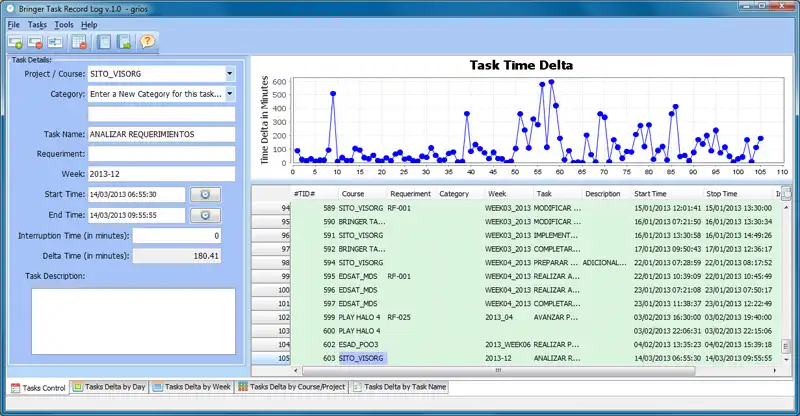Sort by the Course column header
This screenshot has height=416, width=800.
click(362, 194)
